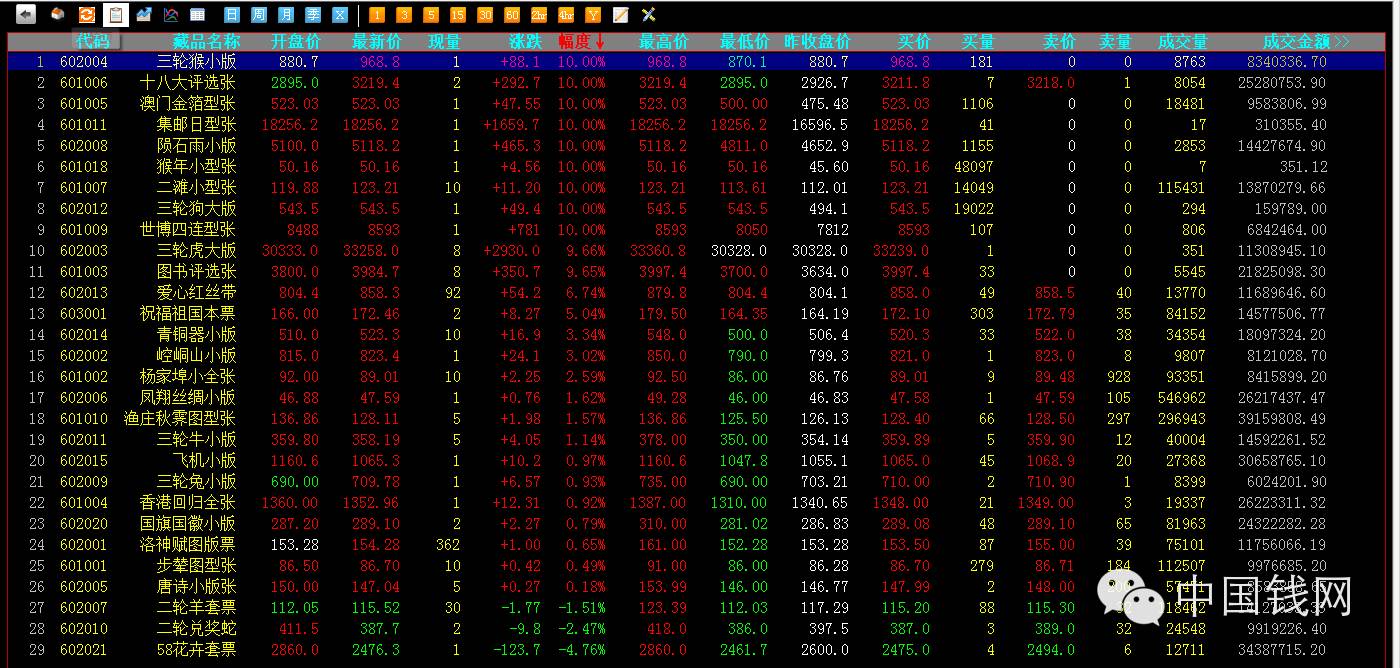
Task: Select the 十八大评选张 row
Action: pyautogui.click(x=697, y=82)
